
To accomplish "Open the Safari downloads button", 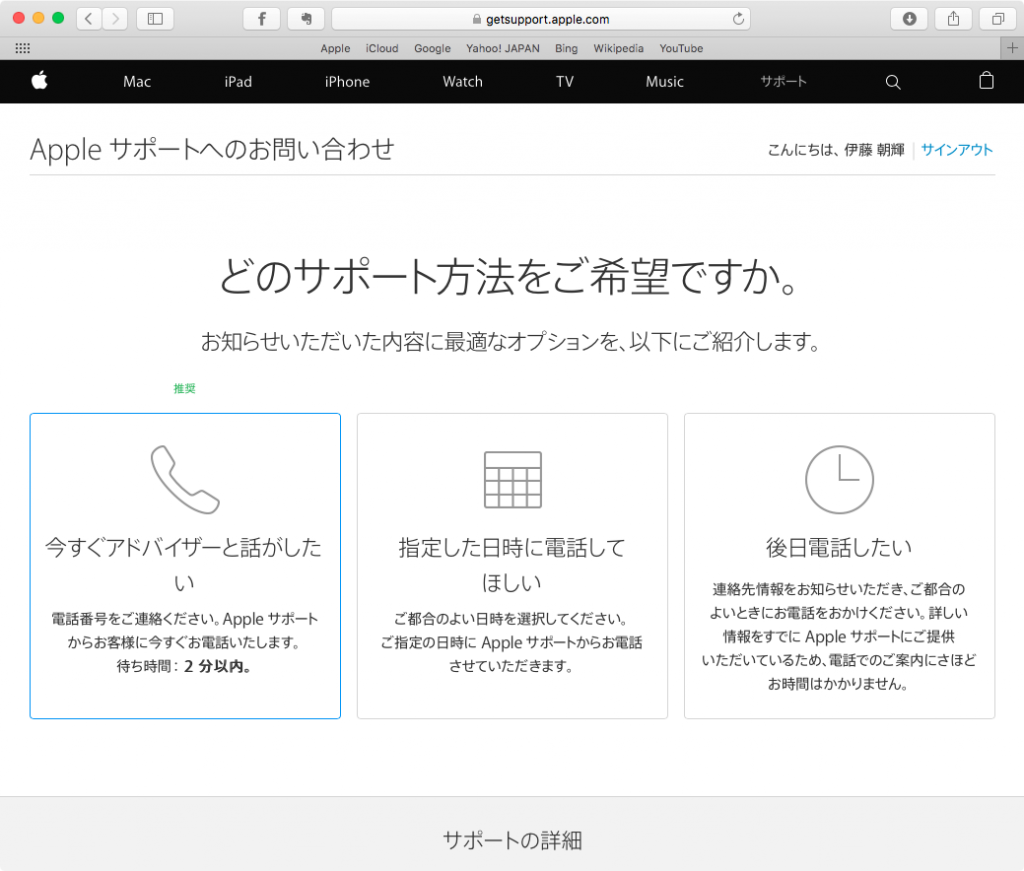I will tap(909, 19).
